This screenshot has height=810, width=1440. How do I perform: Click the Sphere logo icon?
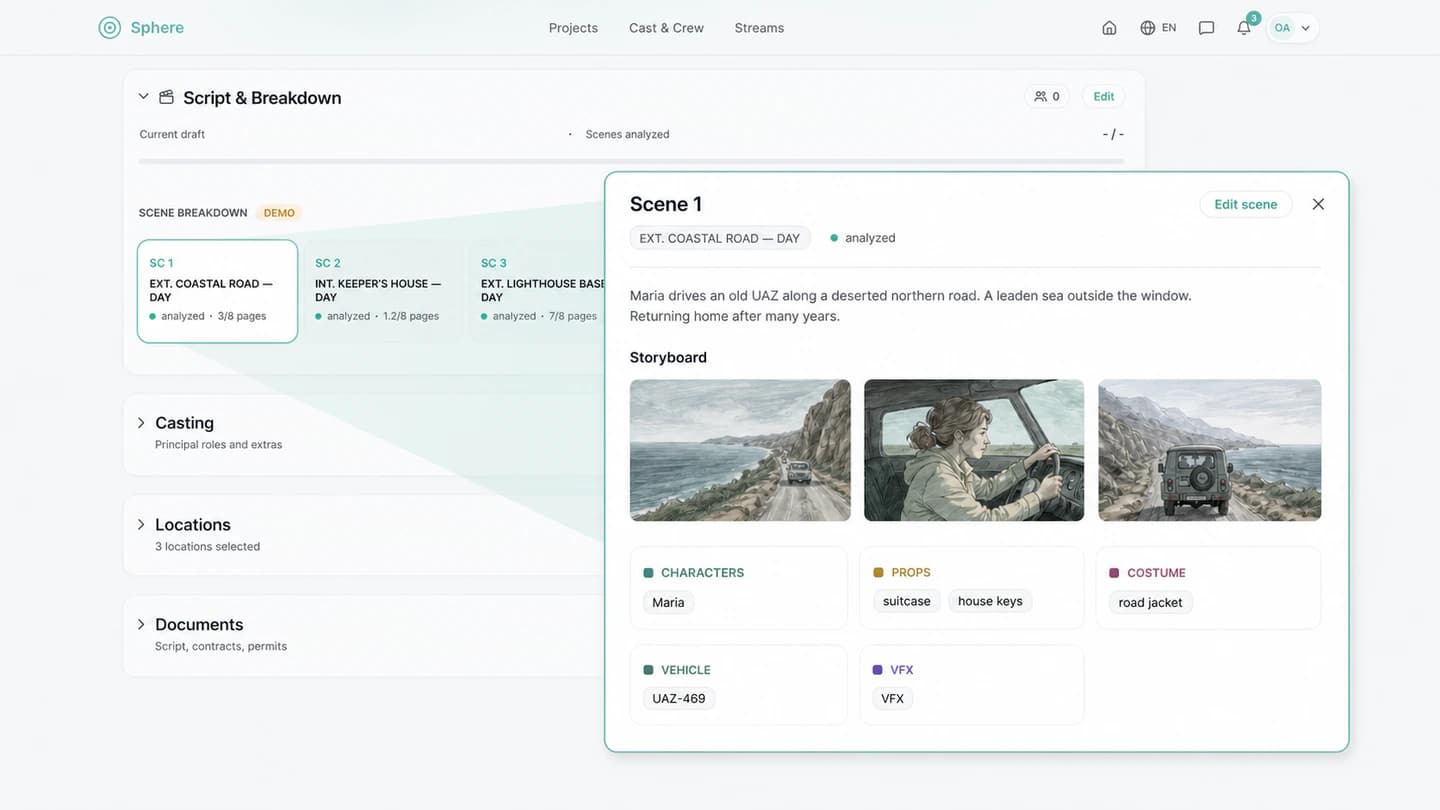click(110, 27)
